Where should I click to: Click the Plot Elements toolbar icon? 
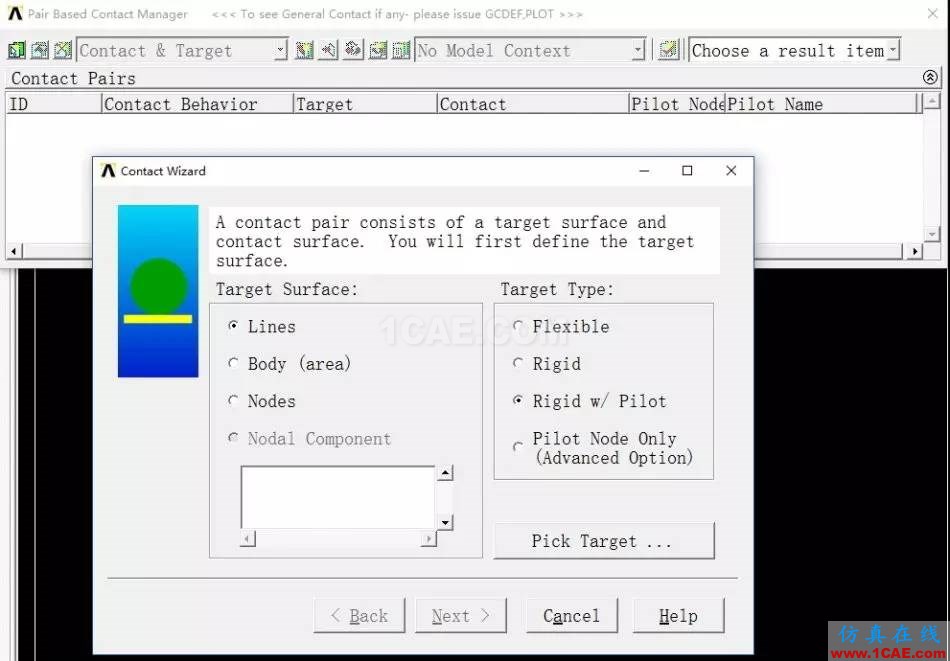coord(304,50)
